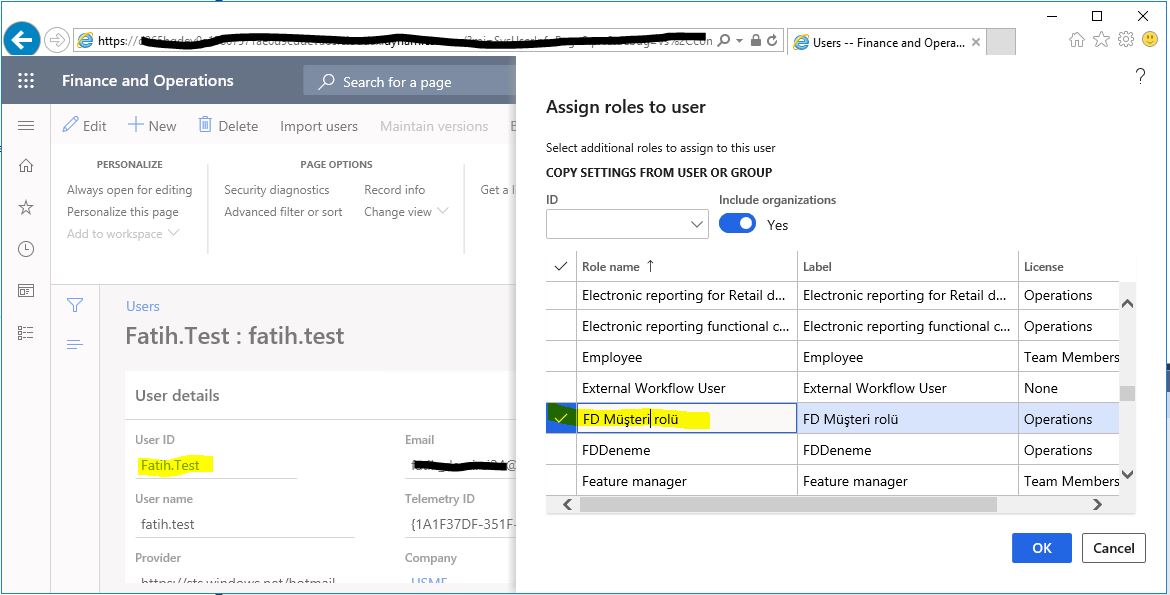Click Delete in the action bar
The height and width of the screenshot is (595, 1170).
click(228, 126)
